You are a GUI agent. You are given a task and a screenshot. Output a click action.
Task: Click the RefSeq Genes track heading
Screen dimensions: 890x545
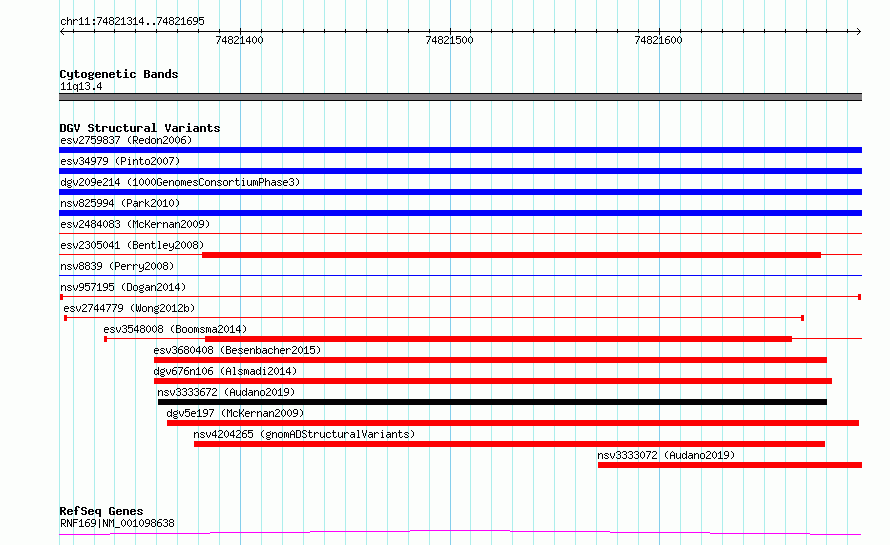pyautogui.click(x=101, y=512)
